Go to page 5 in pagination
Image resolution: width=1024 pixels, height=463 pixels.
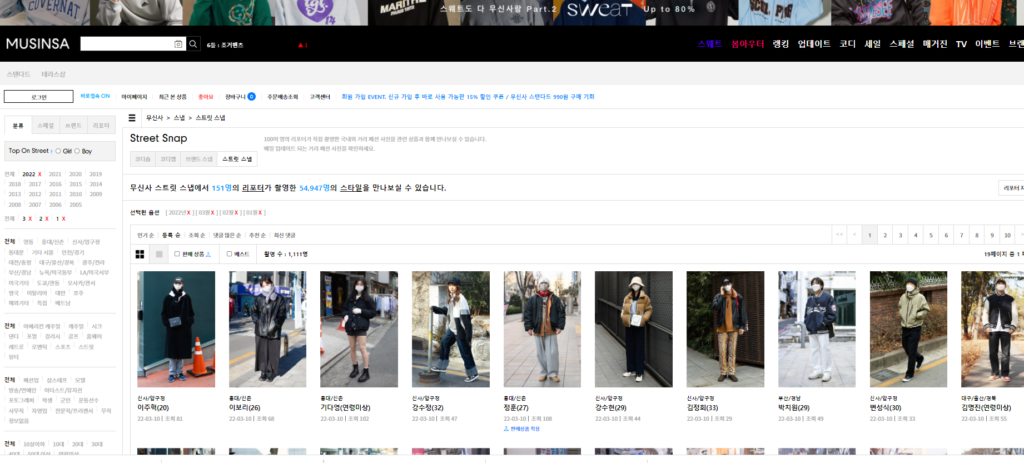pos(930,235)
